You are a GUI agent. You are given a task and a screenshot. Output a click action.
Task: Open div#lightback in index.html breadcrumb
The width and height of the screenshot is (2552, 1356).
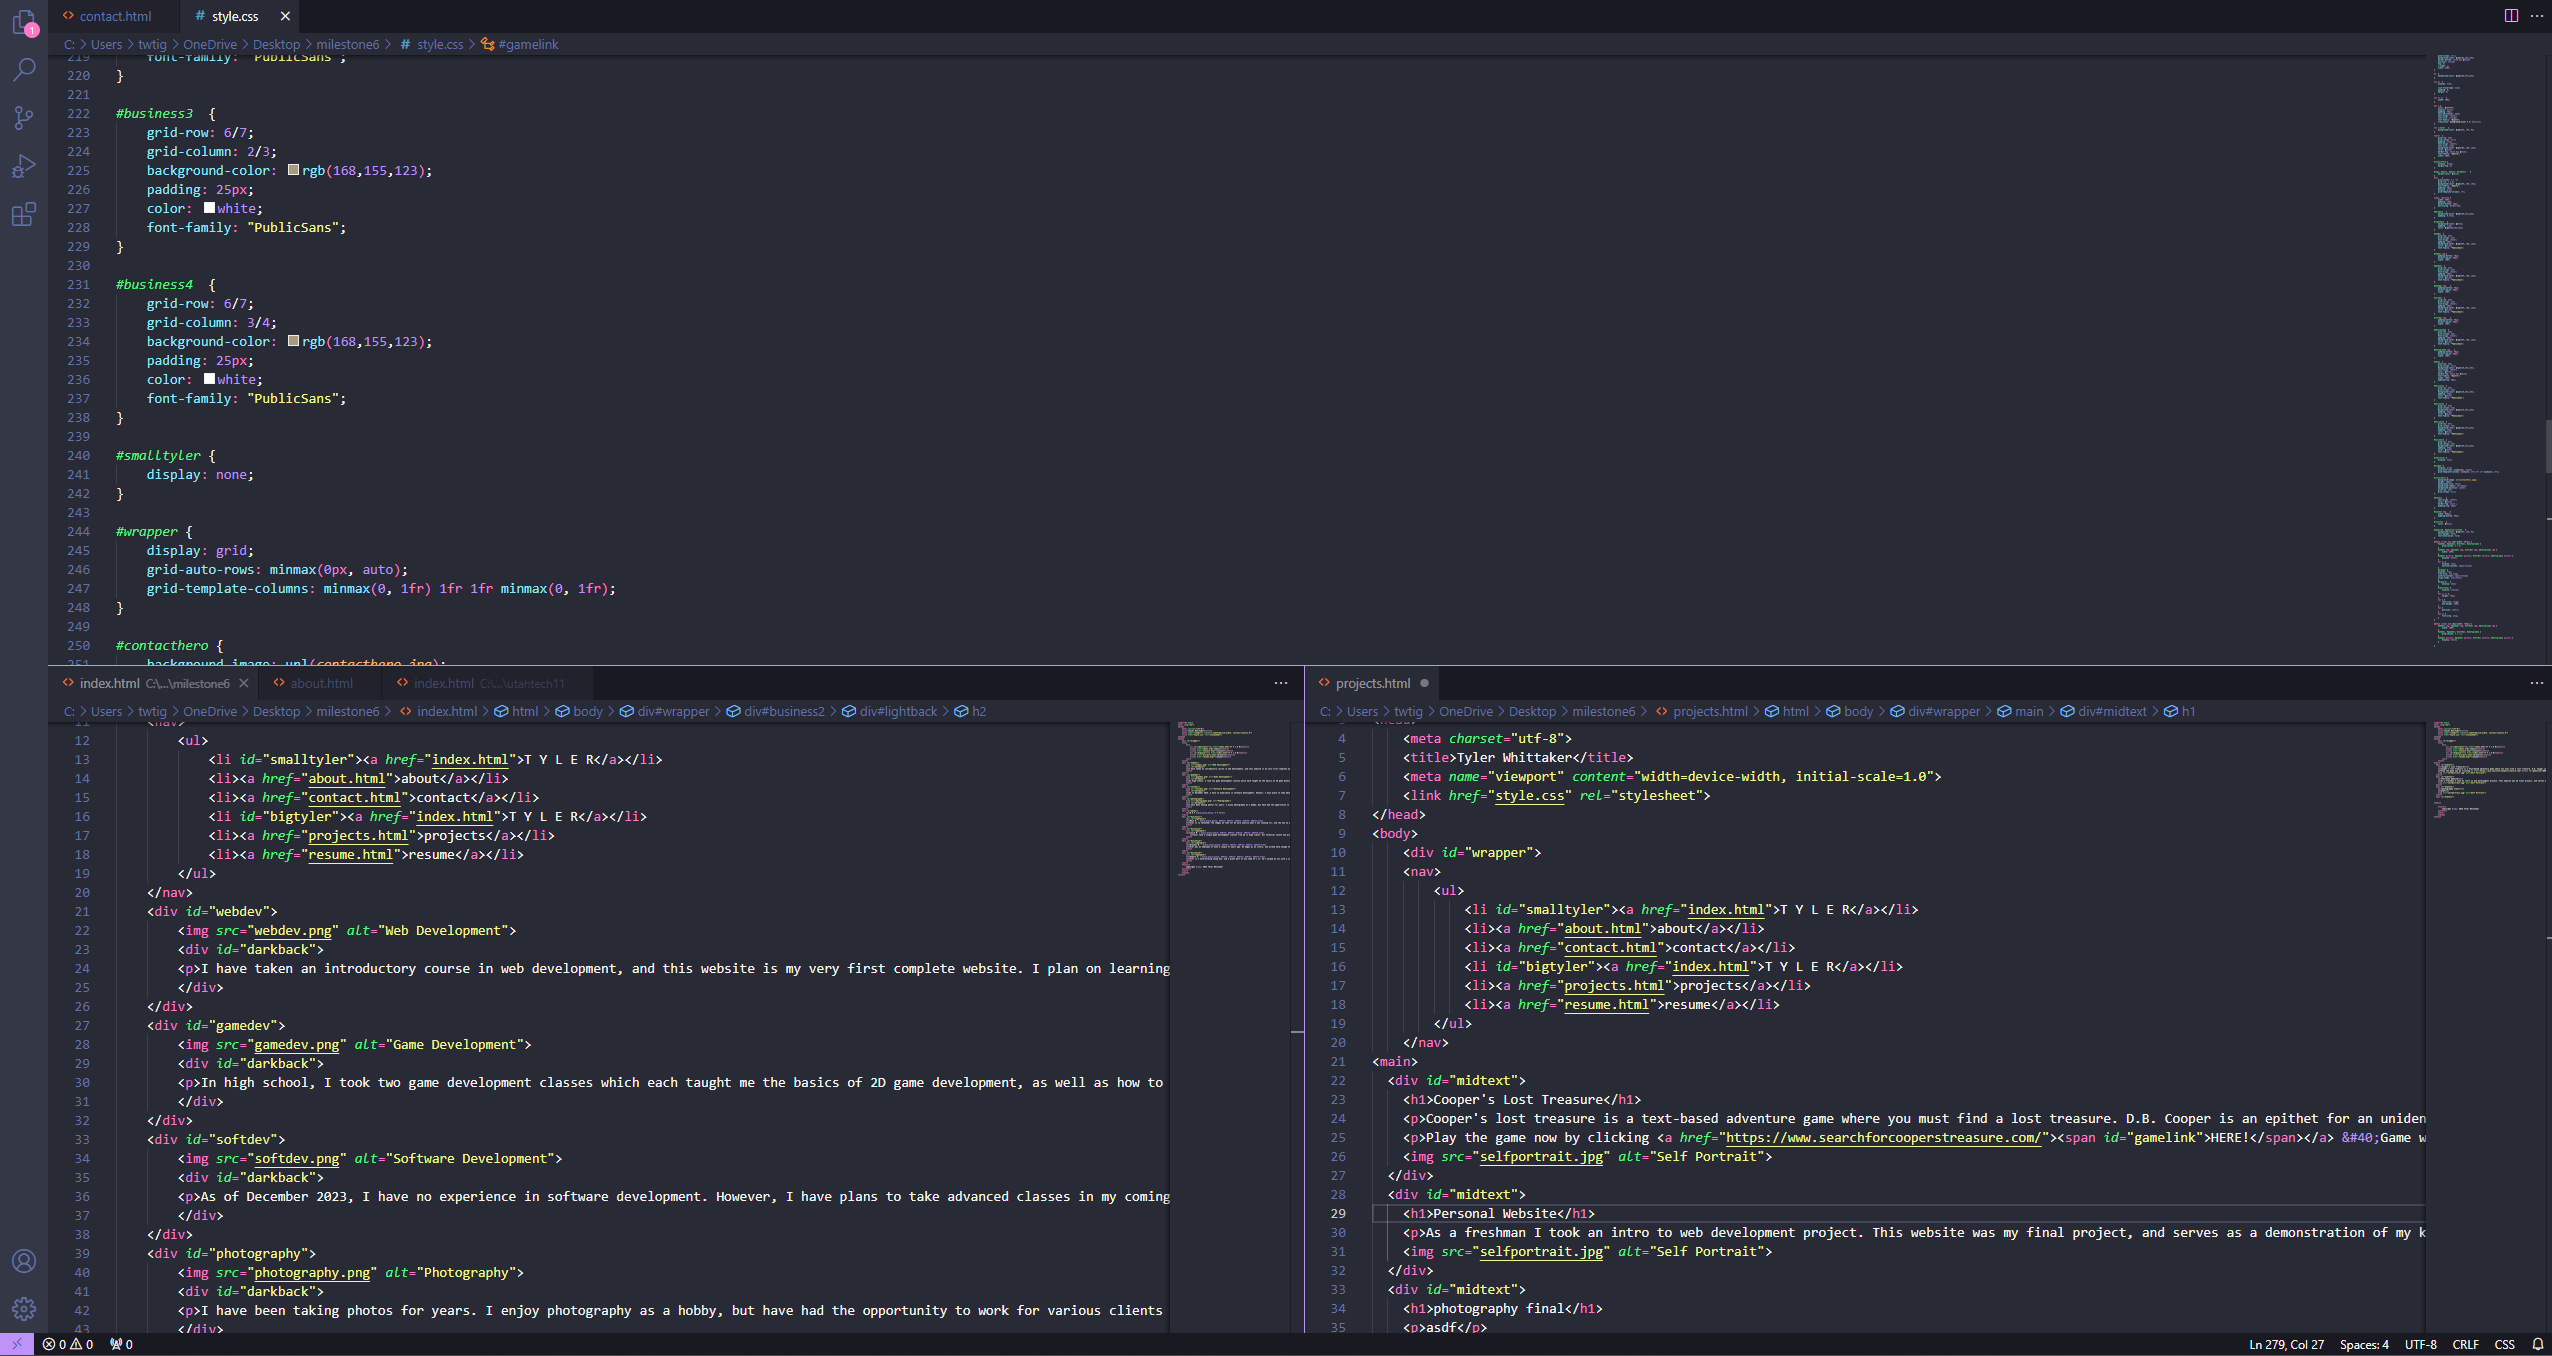(x=890, y=711)
